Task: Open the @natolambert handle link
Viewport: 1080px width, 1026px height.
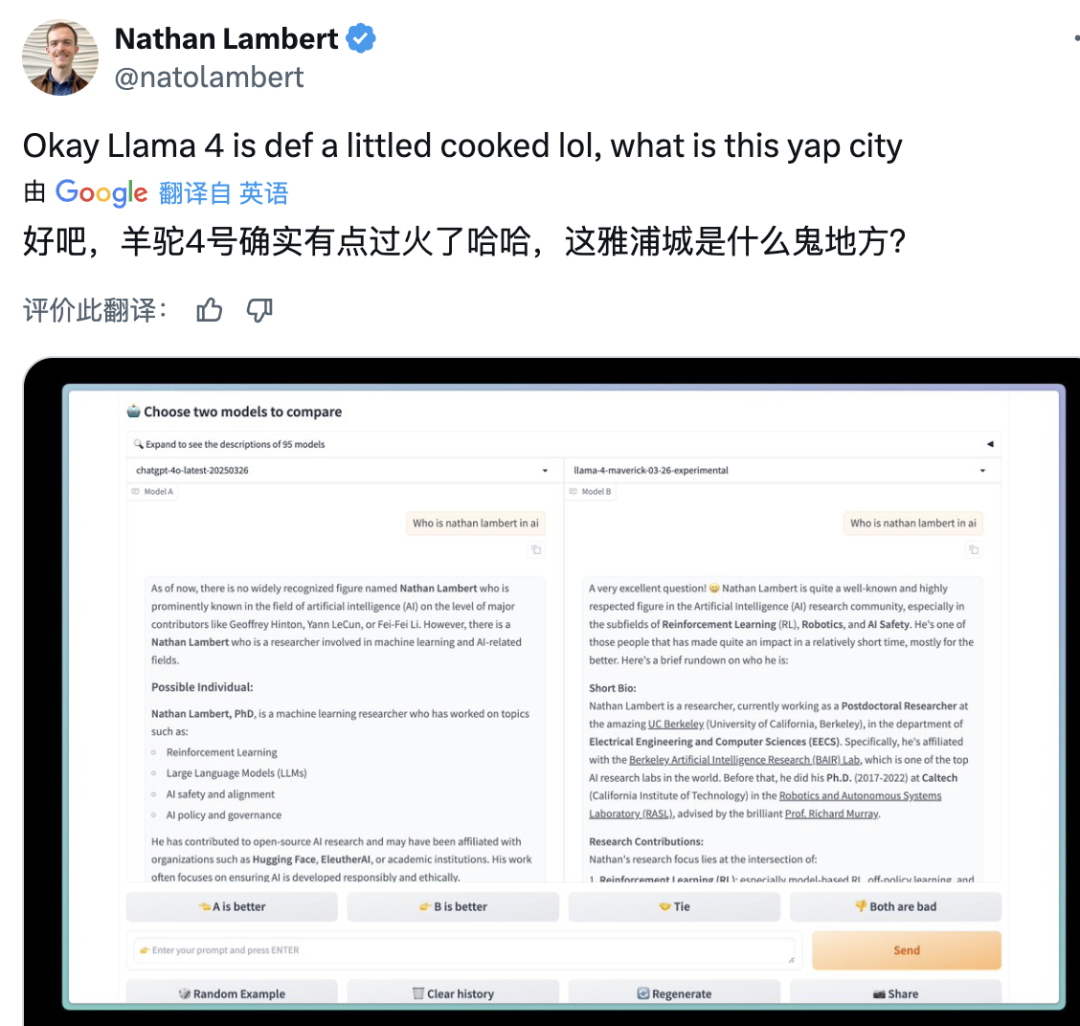Action: 209,77
